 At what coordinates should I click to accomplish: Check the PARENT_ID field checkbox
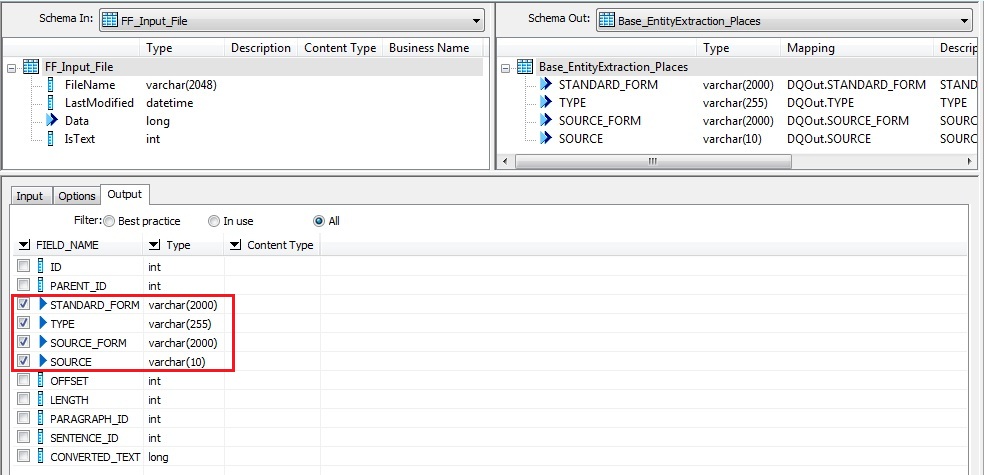[x=24, y=285]
